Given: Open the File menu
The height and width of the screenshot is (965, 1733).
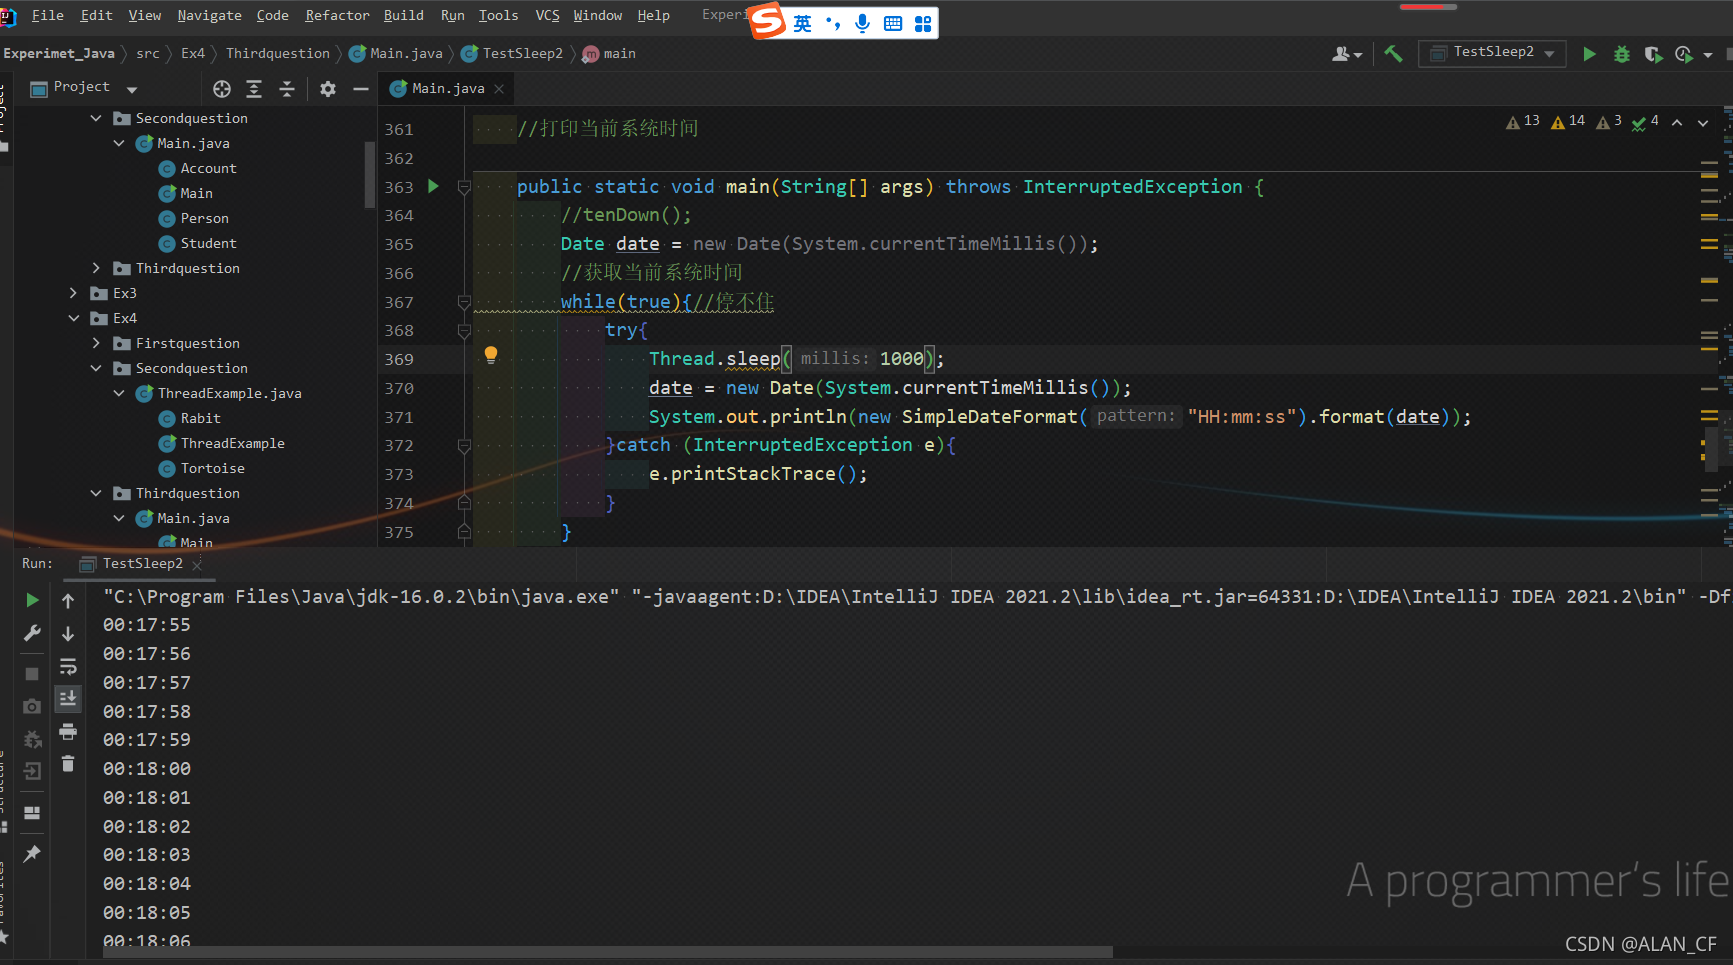Looking at the screenshot, I should tap(47, 15).
